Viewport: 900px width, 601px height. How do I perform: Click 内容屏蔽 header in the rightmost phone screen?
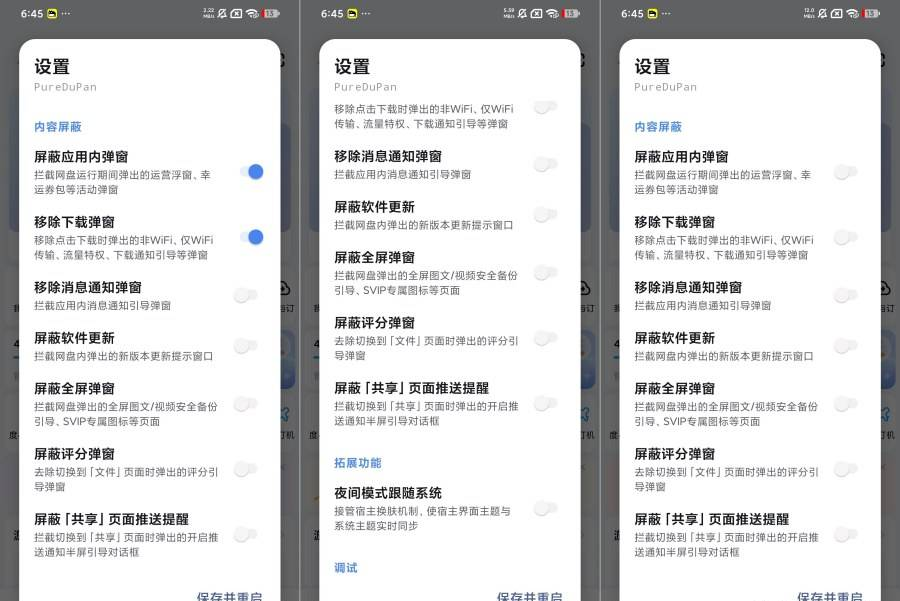click(658, 127)
